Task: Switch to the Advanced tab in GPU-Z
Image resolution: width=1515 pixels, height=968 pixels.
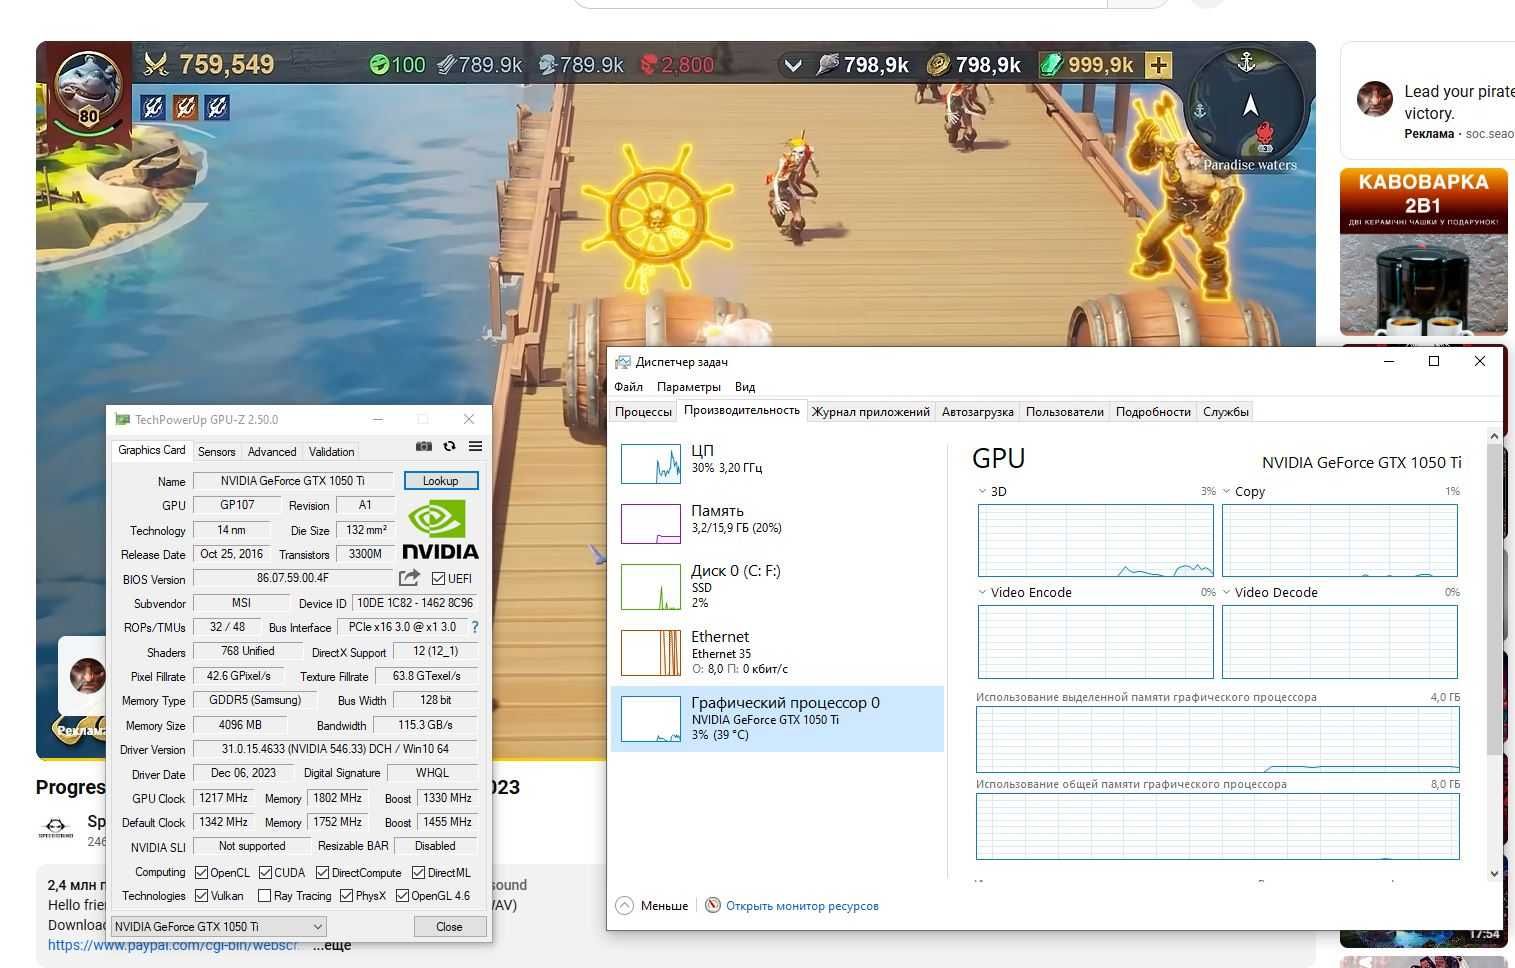Action: [x=272, y=451]
